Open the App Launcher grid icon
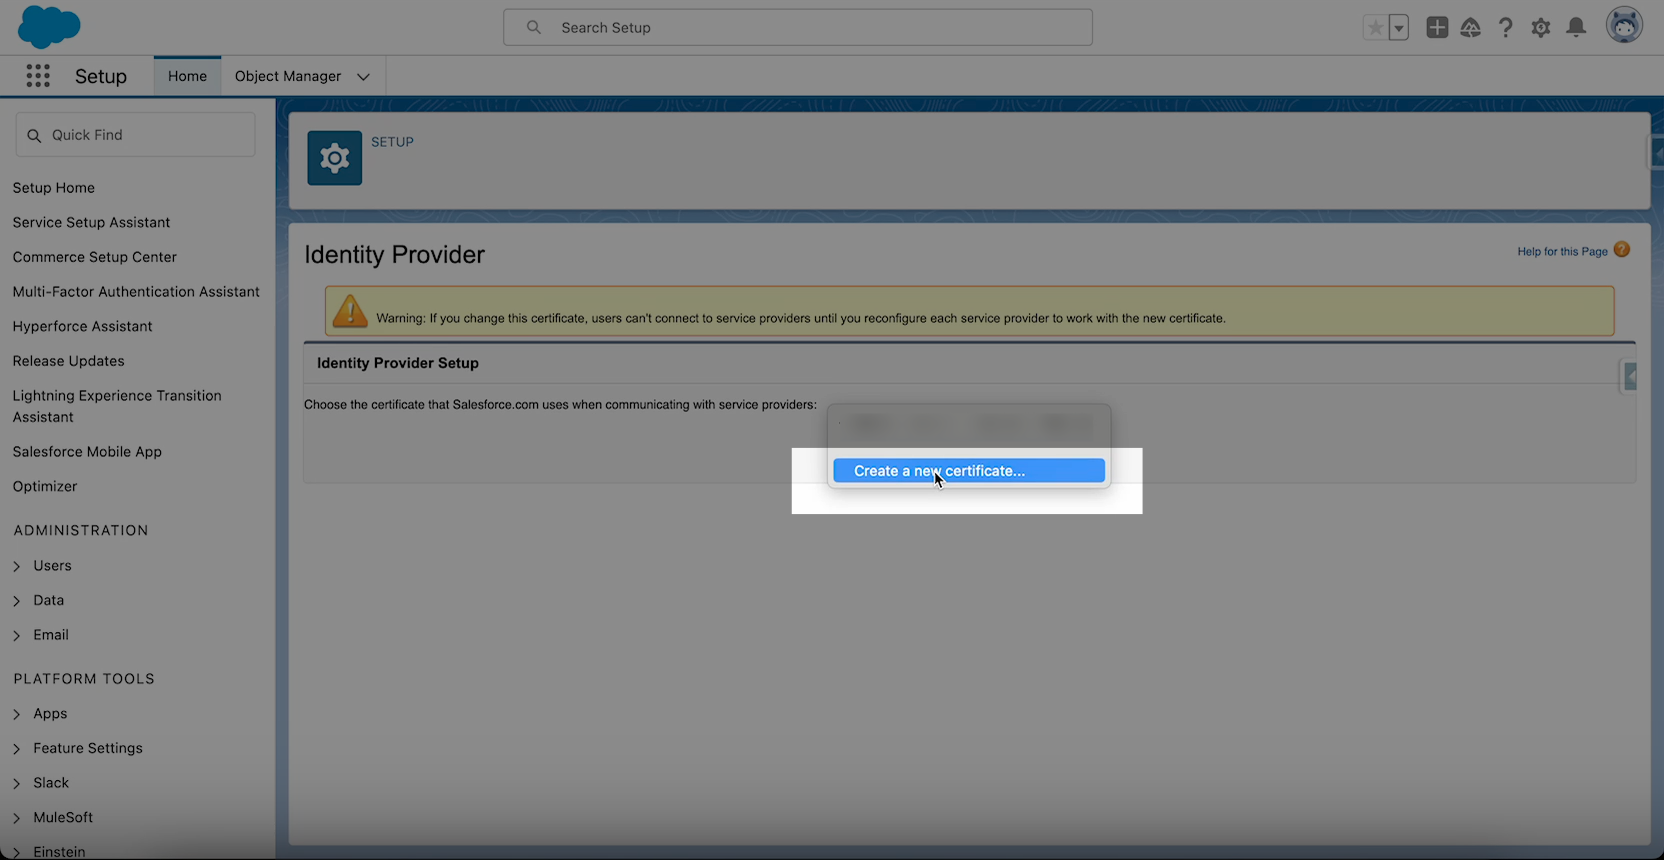The width and height of the screenshot is (1664, 860). 38,76
